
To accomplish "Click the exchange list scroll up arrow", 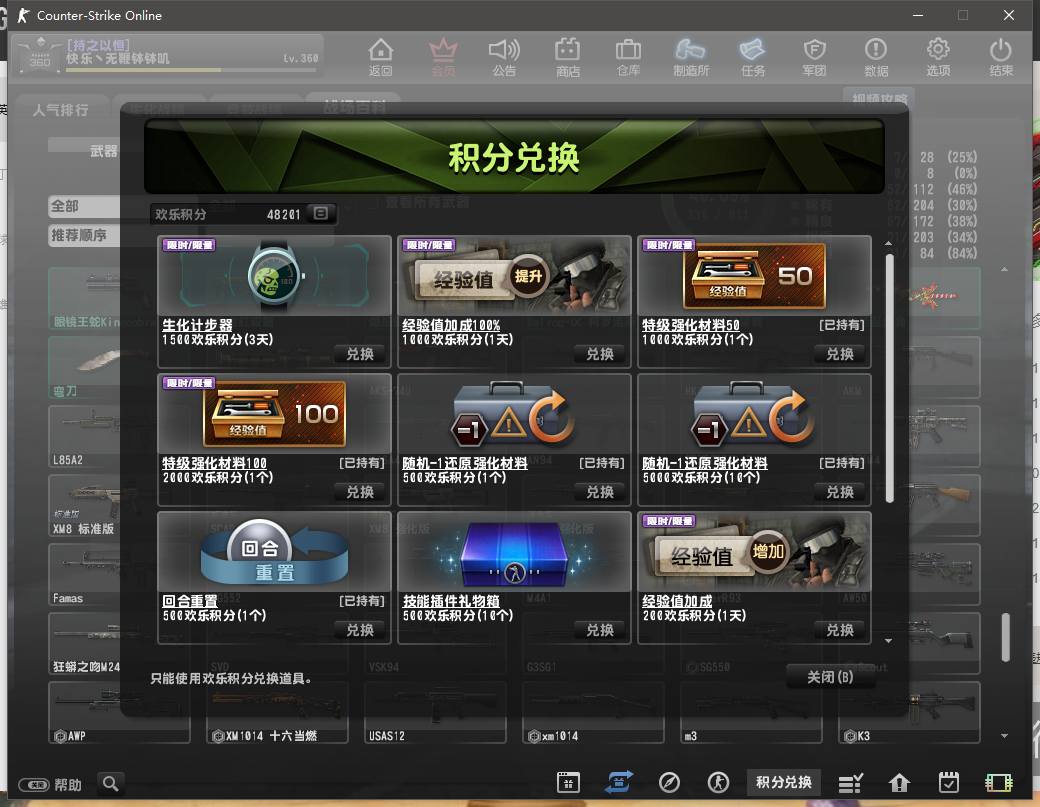I will [889, 244].
